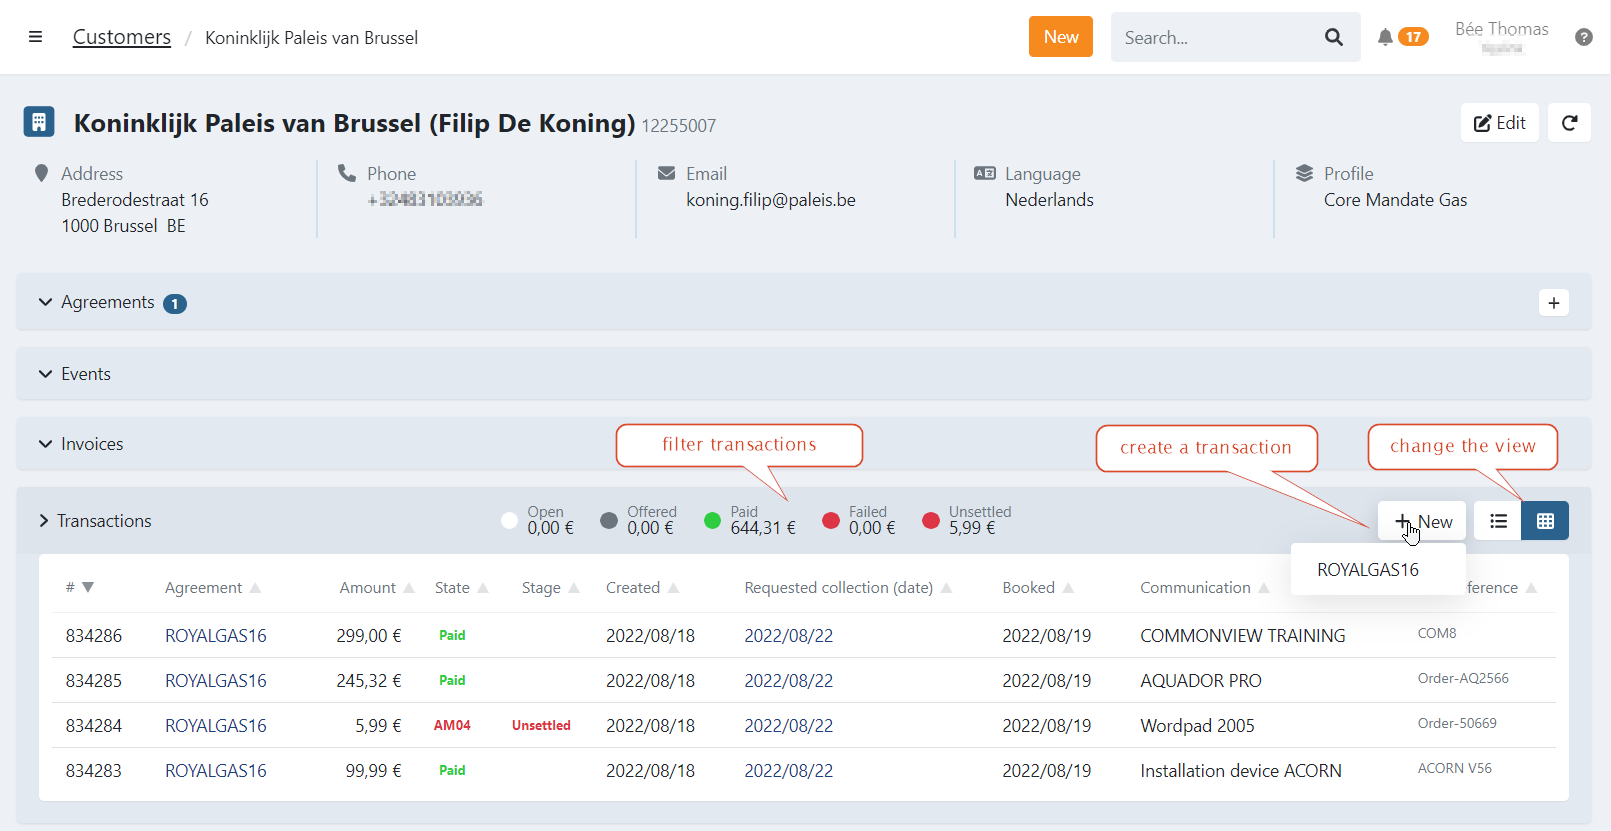This screenshot has width=1611, height=831.
Task: Switch to grid table view icon
Action: point(1545,521)
